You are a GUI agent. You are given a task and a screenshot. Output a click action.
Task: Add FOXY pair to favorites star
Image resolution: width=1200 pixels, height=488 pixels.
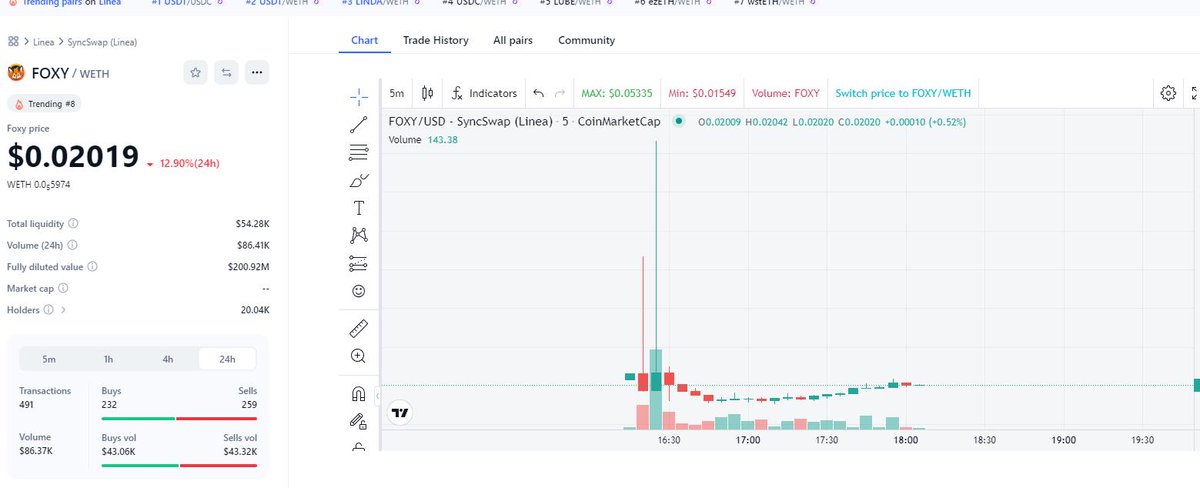coord(196,72)
